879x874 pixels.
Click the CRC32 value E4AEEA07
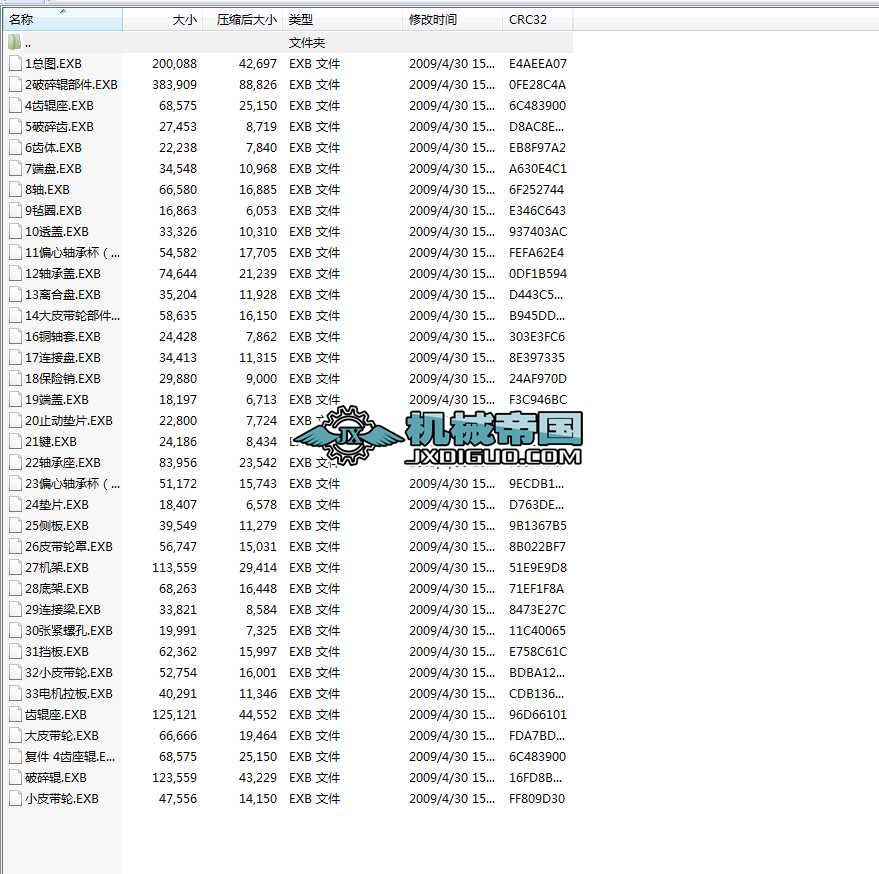[538, 63]
